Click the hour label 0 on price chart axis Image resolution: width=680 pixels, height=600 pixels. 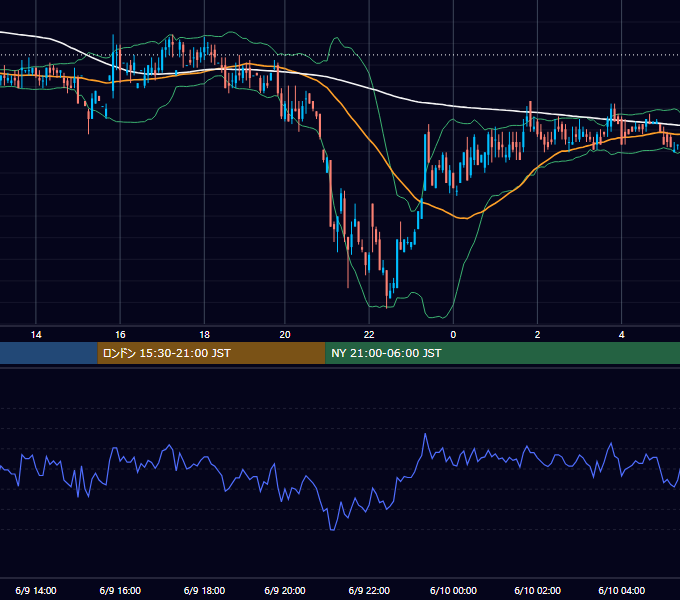click(x=453, y=335)
